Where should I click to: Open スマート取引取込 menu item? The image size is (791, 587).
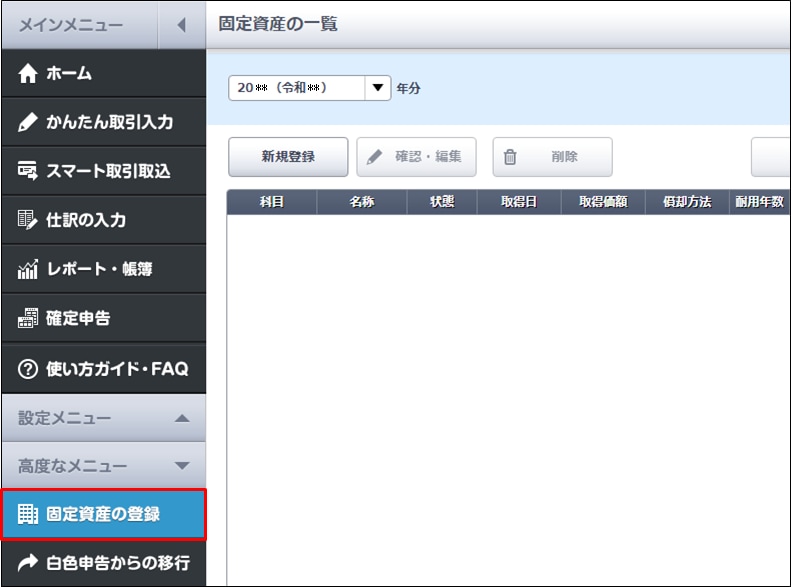point(103,171)
